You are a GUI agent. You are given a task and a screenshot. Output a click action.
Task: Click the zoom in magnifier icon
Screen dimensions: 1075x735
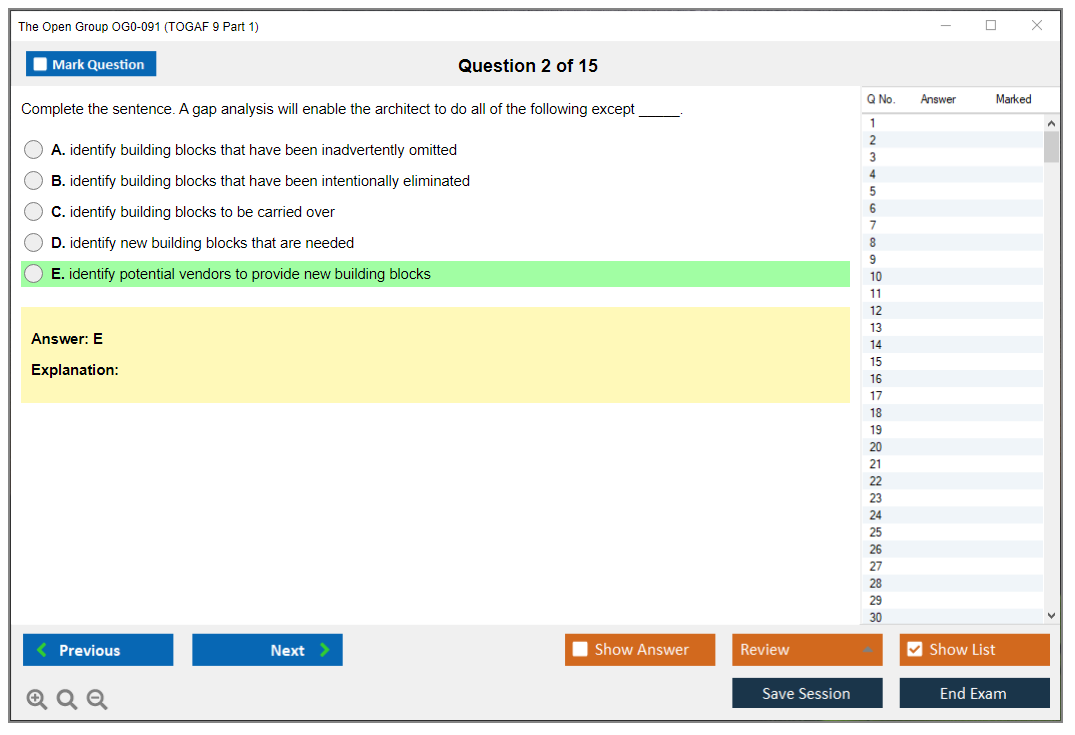click(37, 700)
